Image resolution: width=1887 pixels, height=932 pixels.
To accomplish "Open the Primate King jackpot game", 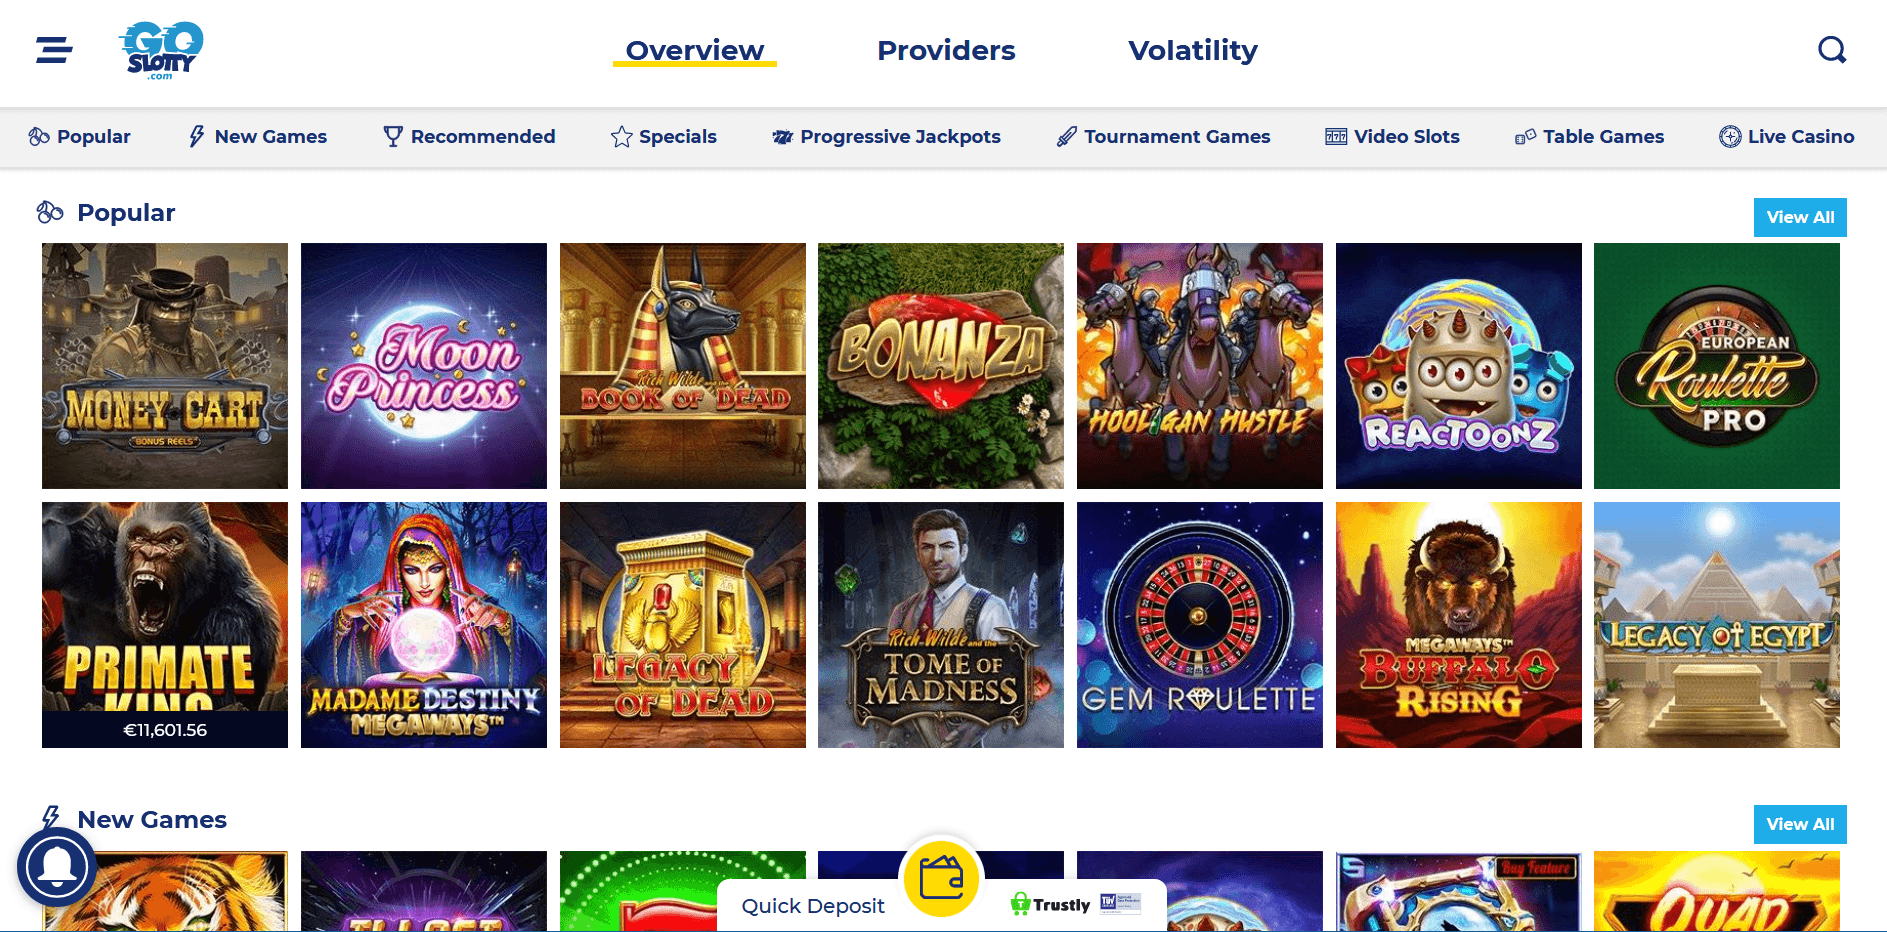I will pos(165,625).
